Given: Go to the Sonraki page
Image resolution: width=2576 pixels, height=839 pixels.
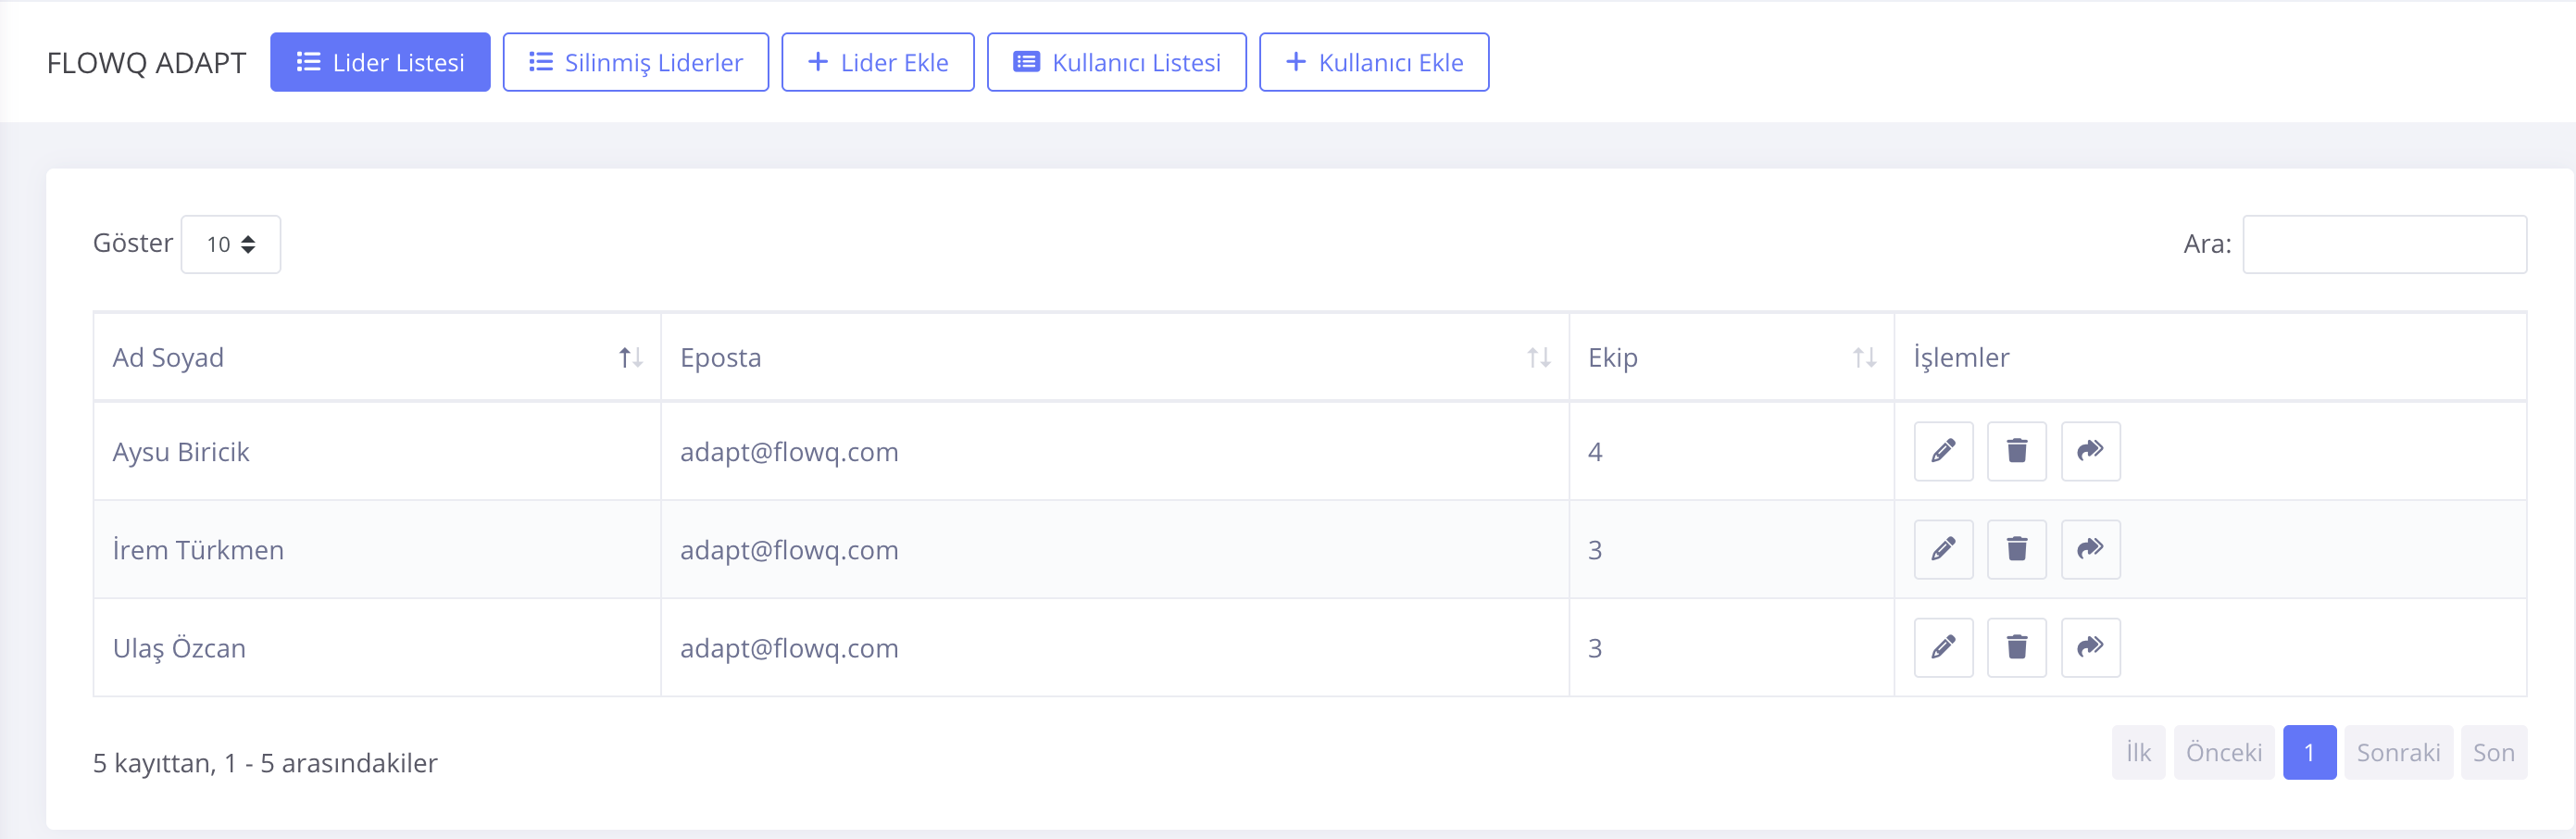Looking at the screenshot, I should point(2397,752).
